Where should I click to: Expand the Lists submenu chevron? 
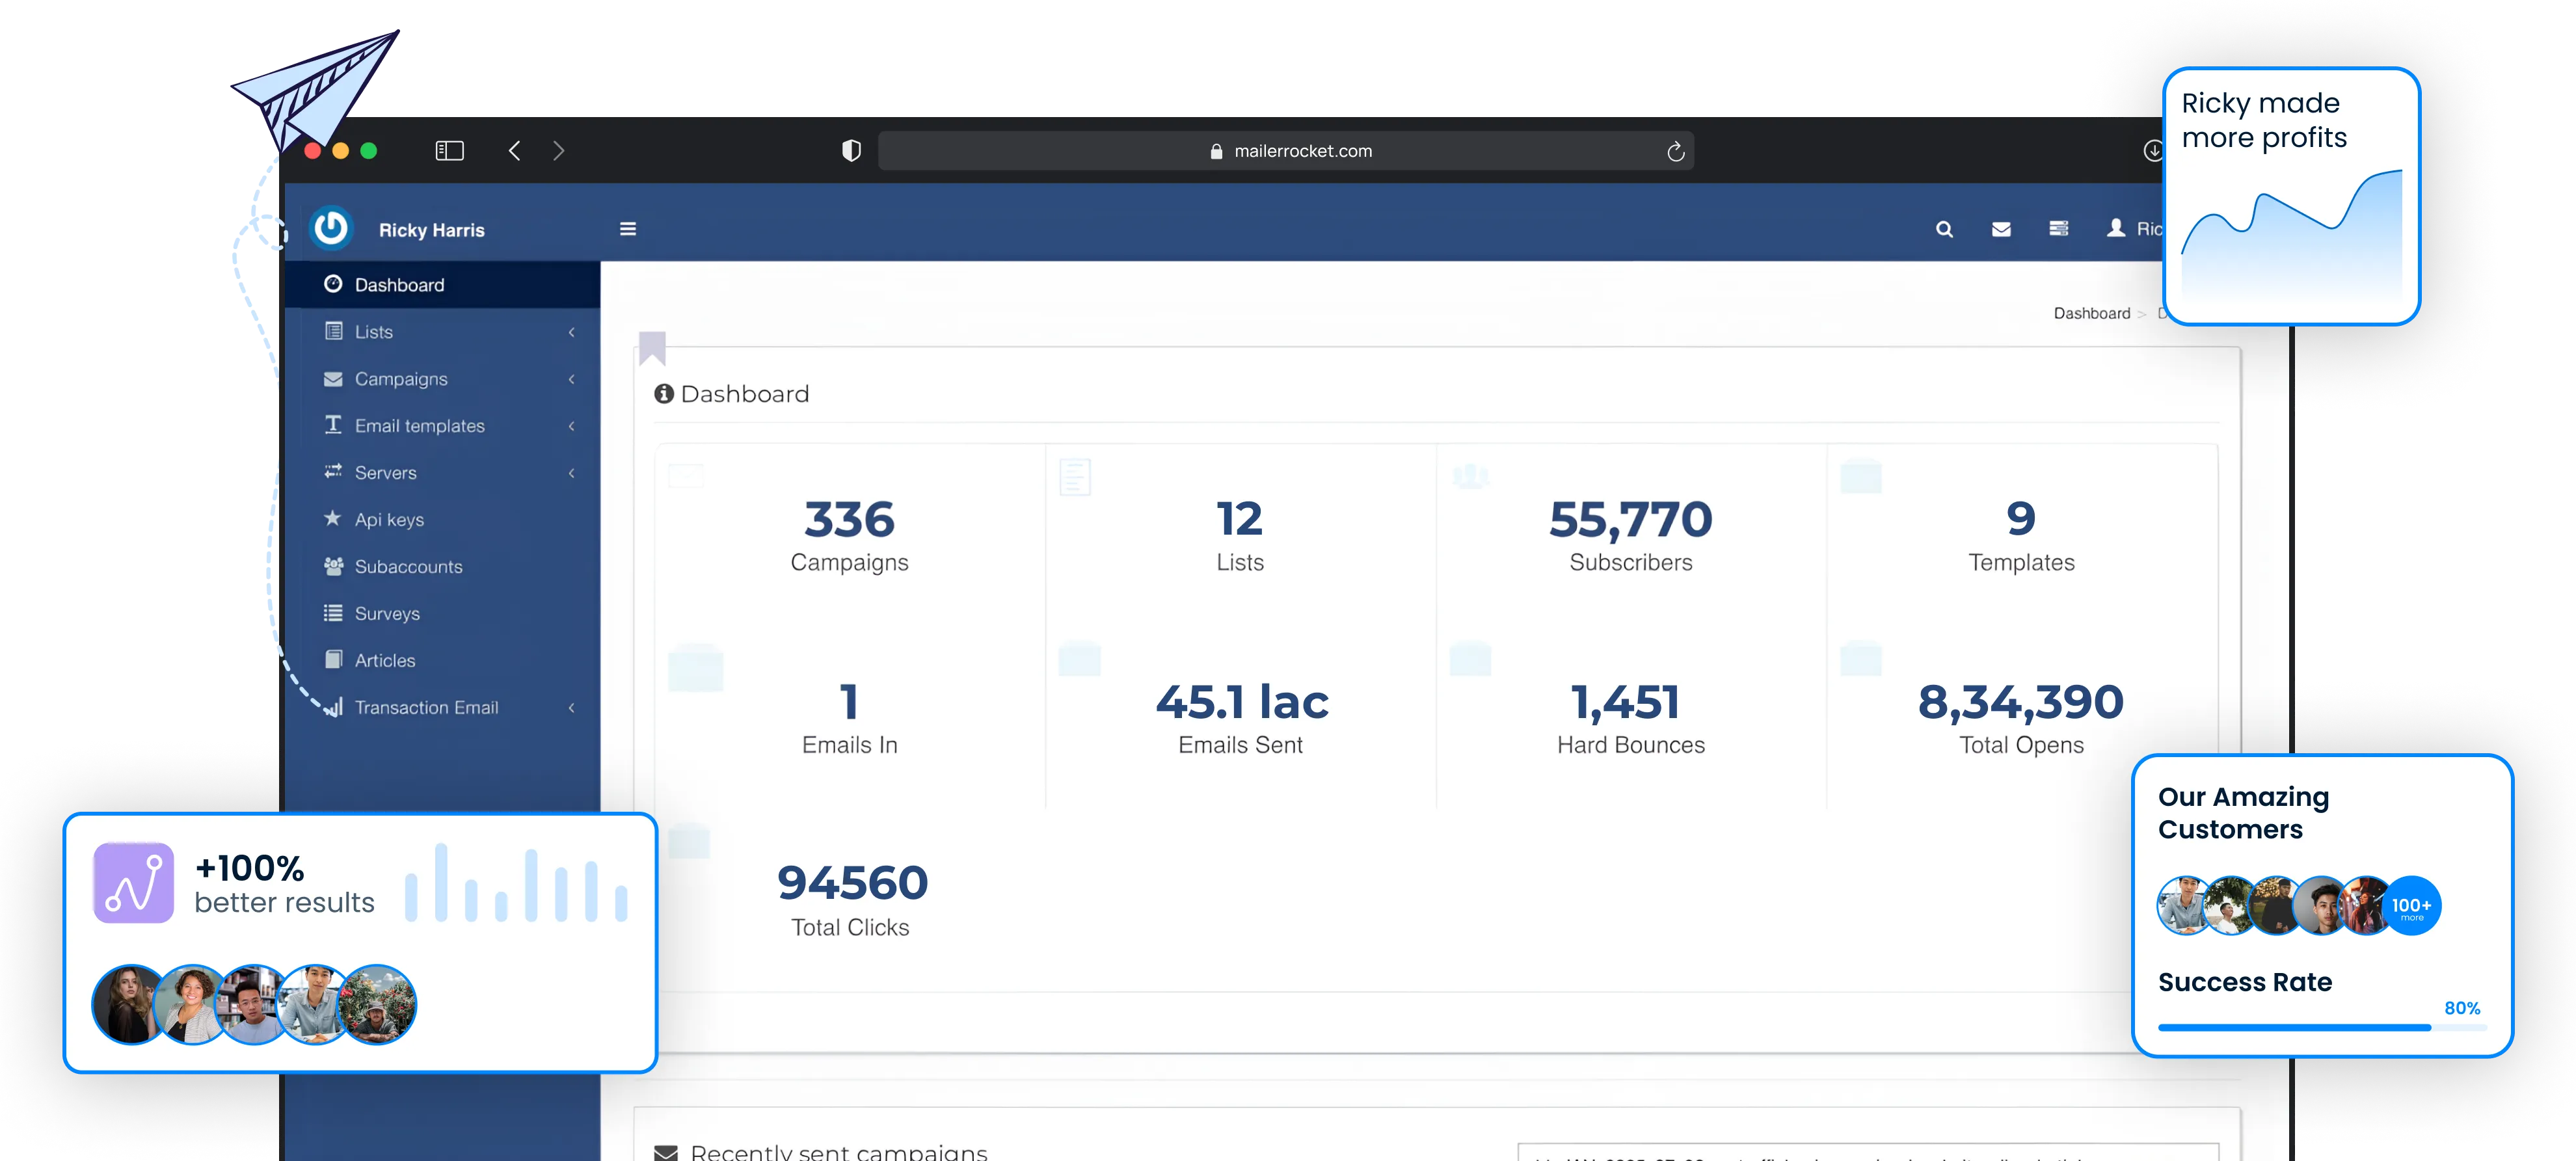pyautogui.click(x=571, y=332)
